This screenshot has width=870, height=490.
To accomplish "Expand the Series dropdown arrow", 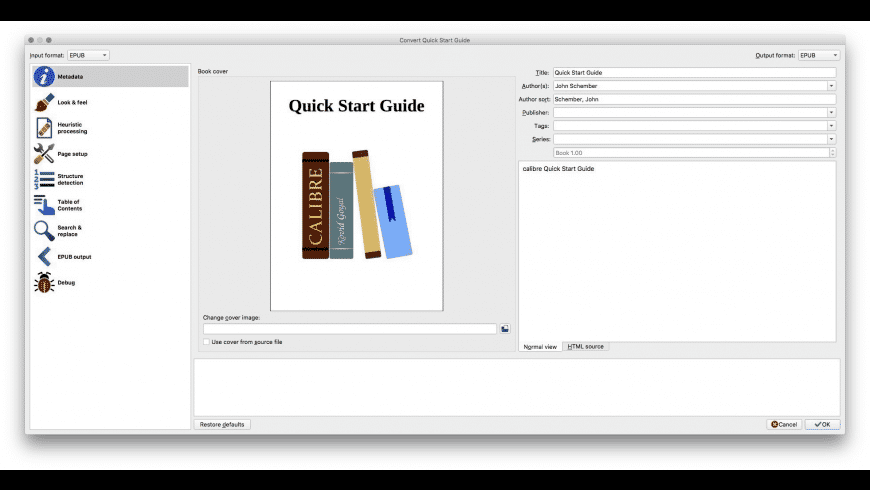I will click(x=831, y=139).
